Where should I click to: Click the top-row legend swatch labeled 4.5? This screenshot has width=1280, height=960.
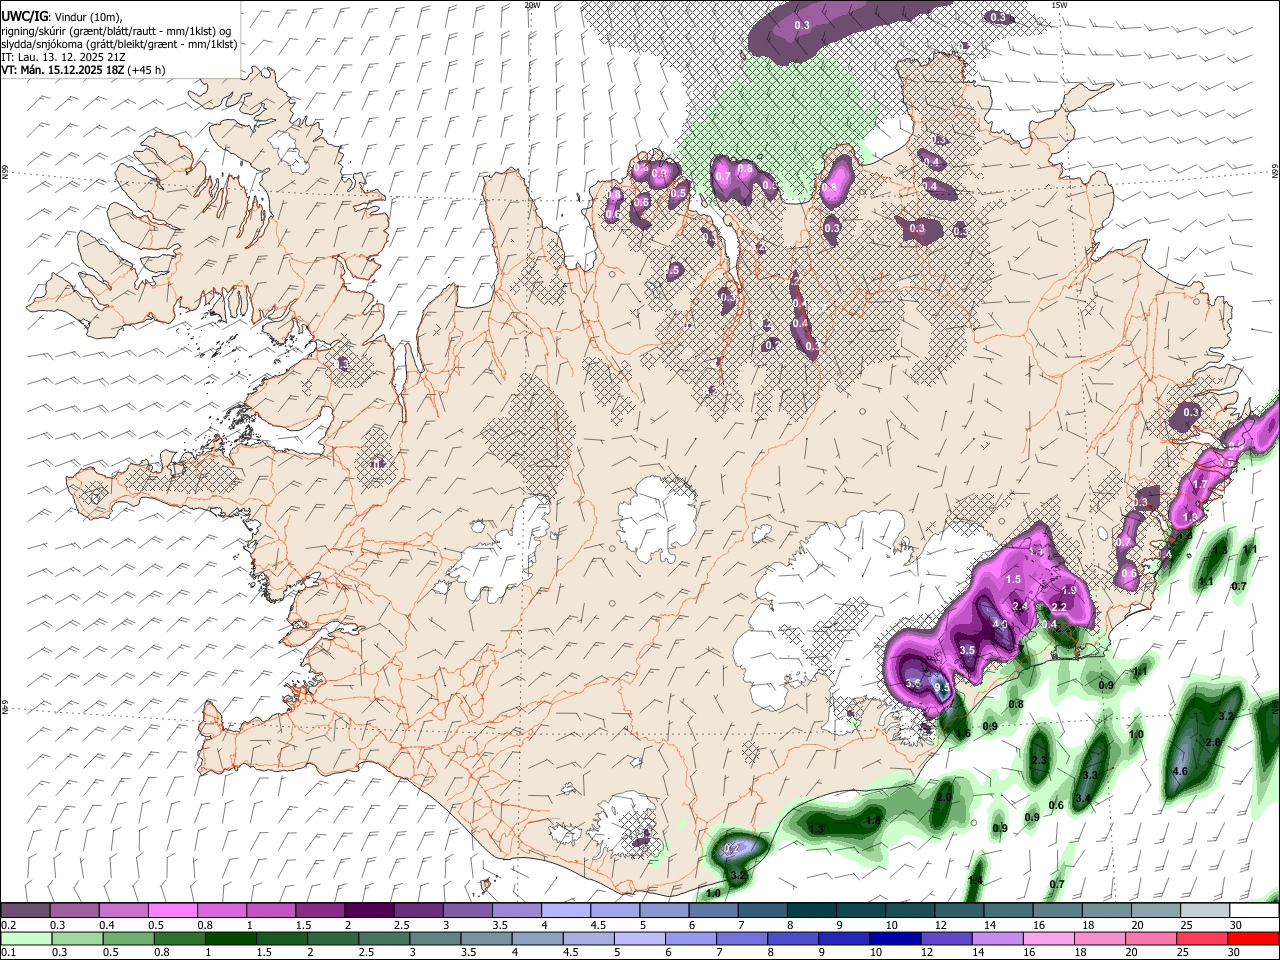(614, 911)
